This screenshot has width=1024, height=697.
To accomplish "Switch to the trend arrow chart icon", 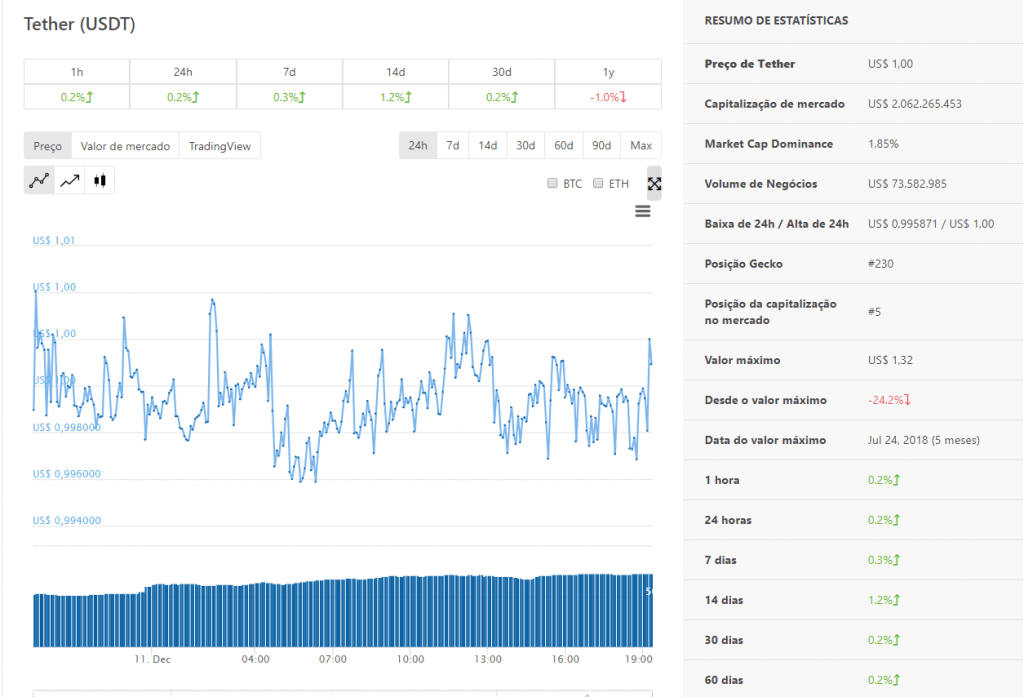I will (x=69, y=181).
